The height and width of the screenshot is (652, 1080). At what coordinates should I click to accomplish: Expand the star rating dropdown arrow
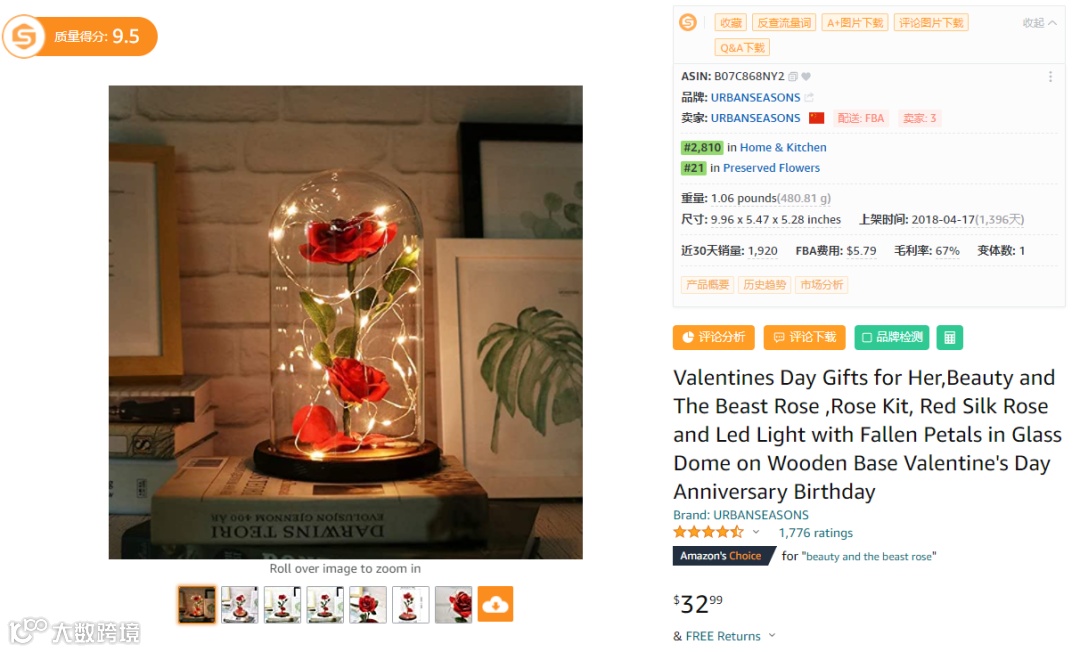click(756, 532)
